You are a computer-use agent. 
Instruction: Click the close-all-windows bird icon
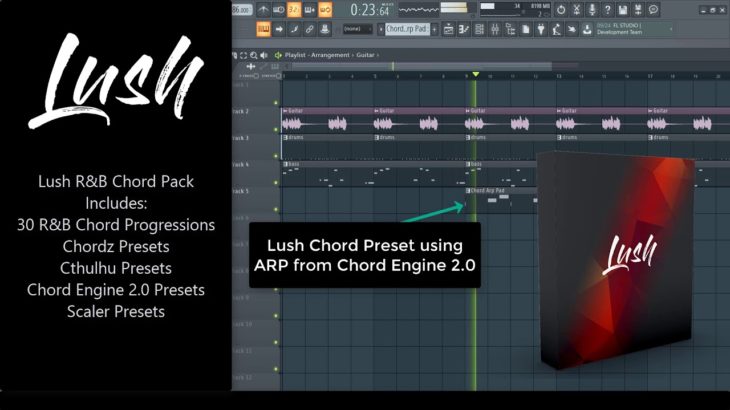click(572, 29)
